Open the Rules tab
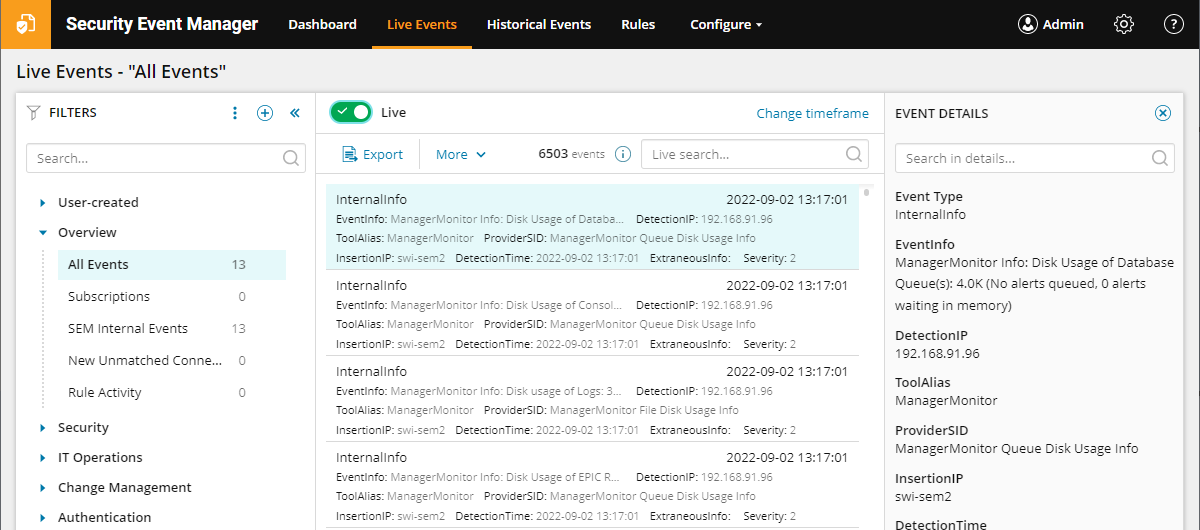1200x530 pixels. (x=638, y=24)
